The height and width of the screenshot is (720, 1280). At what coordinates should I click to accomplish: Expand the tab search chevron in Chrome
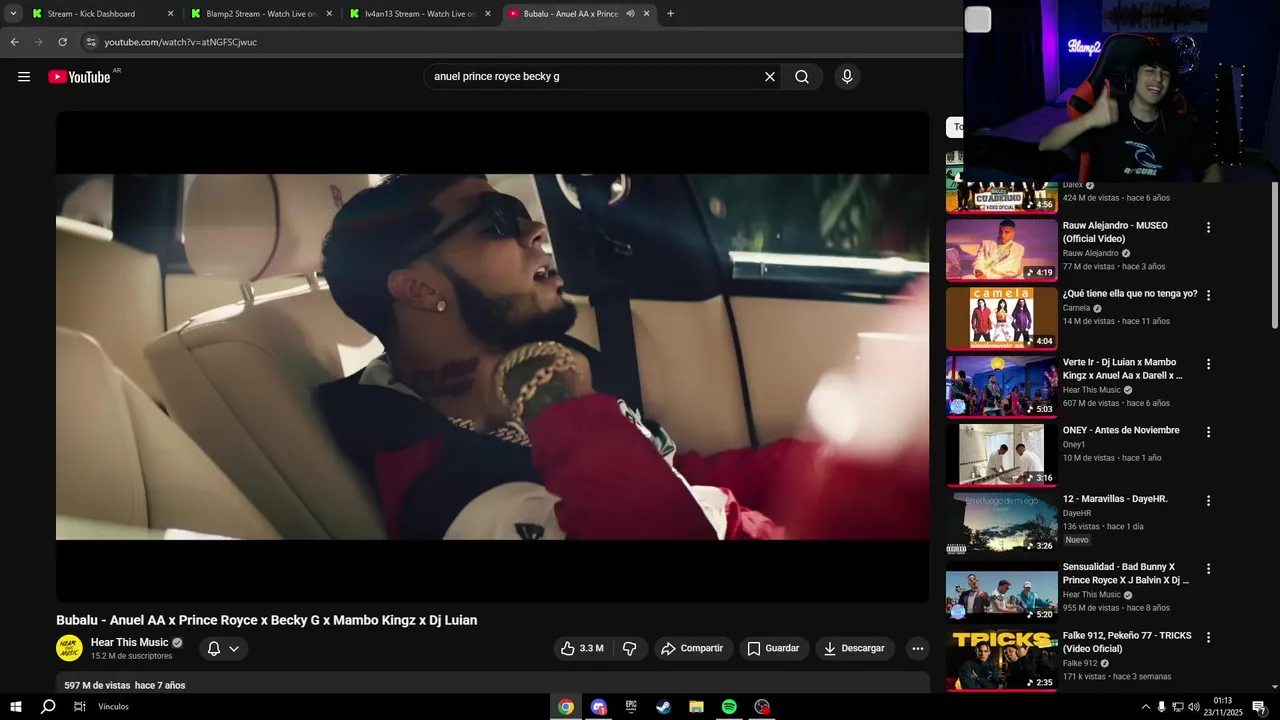tap(13, 14)
